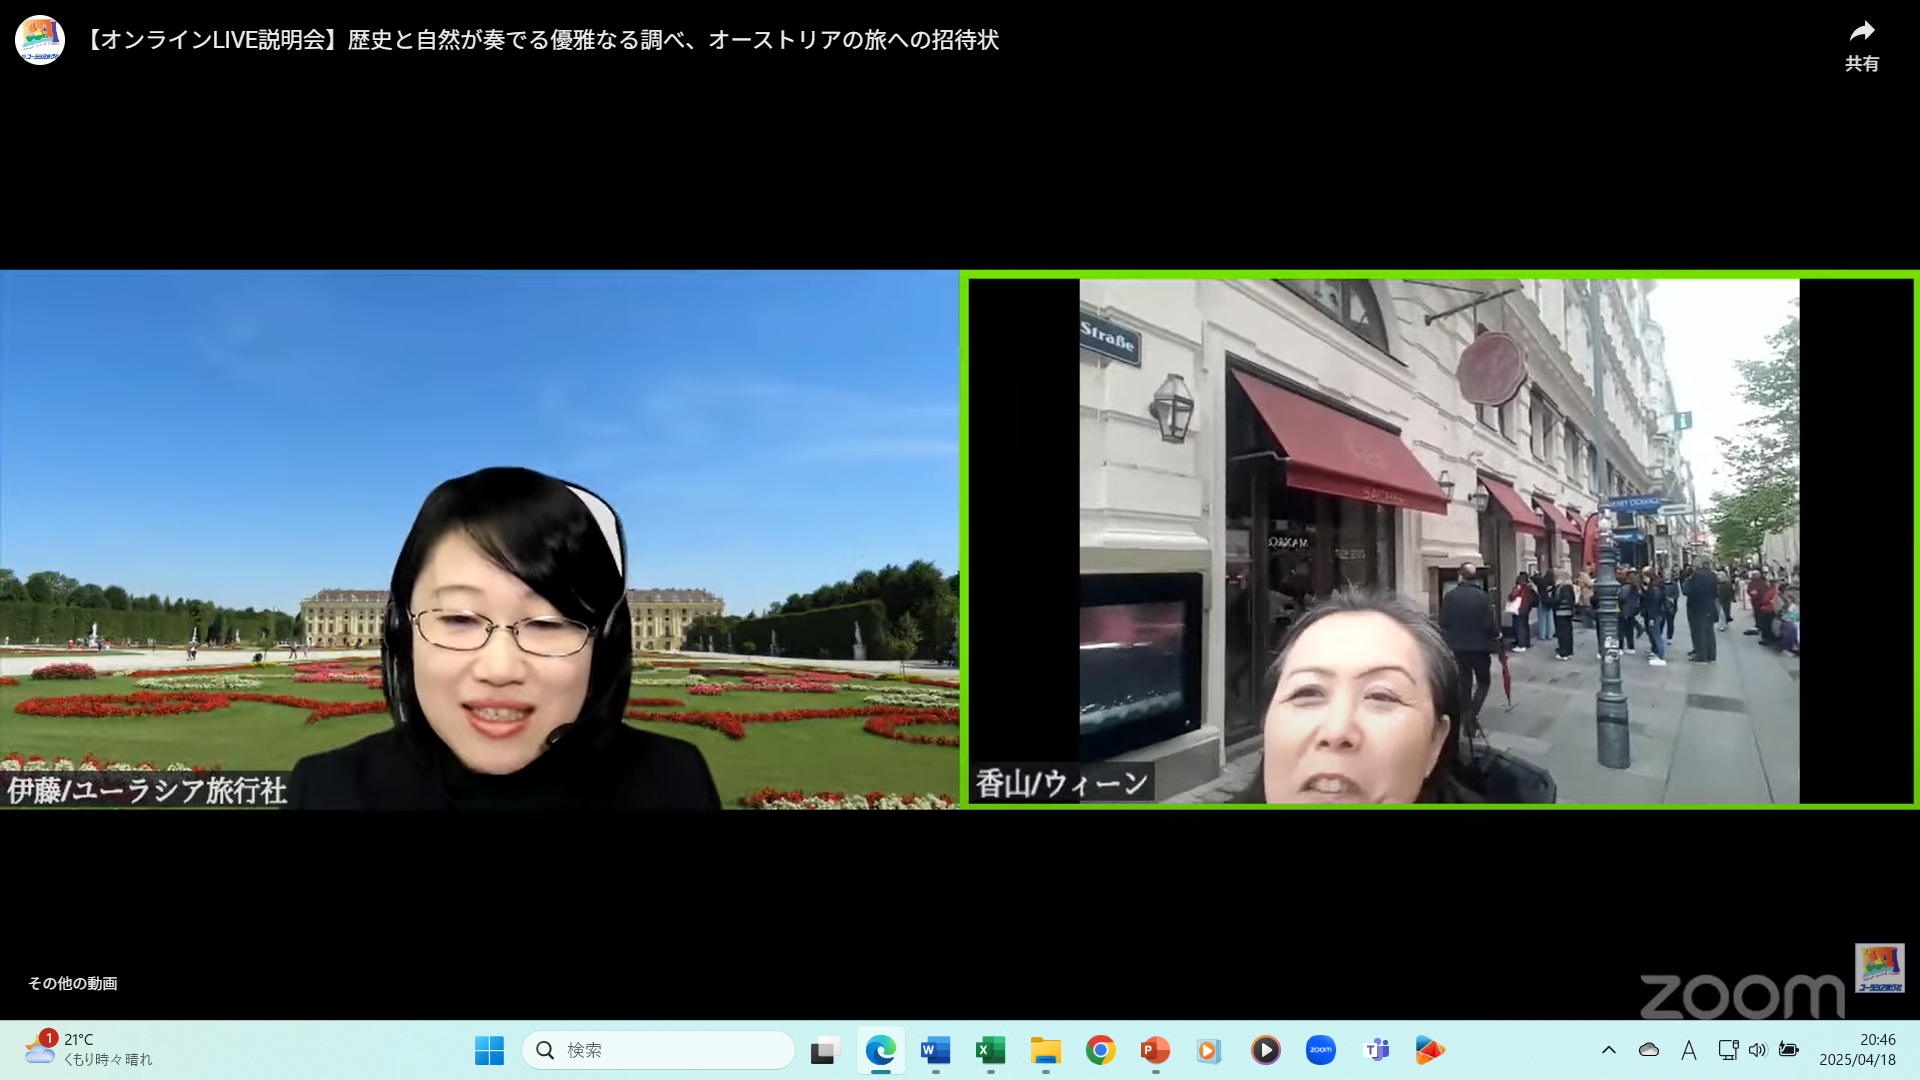Open File Explorer from taskbar
This screenshot has width=1920, height=1080.
pos(1045,1050)
